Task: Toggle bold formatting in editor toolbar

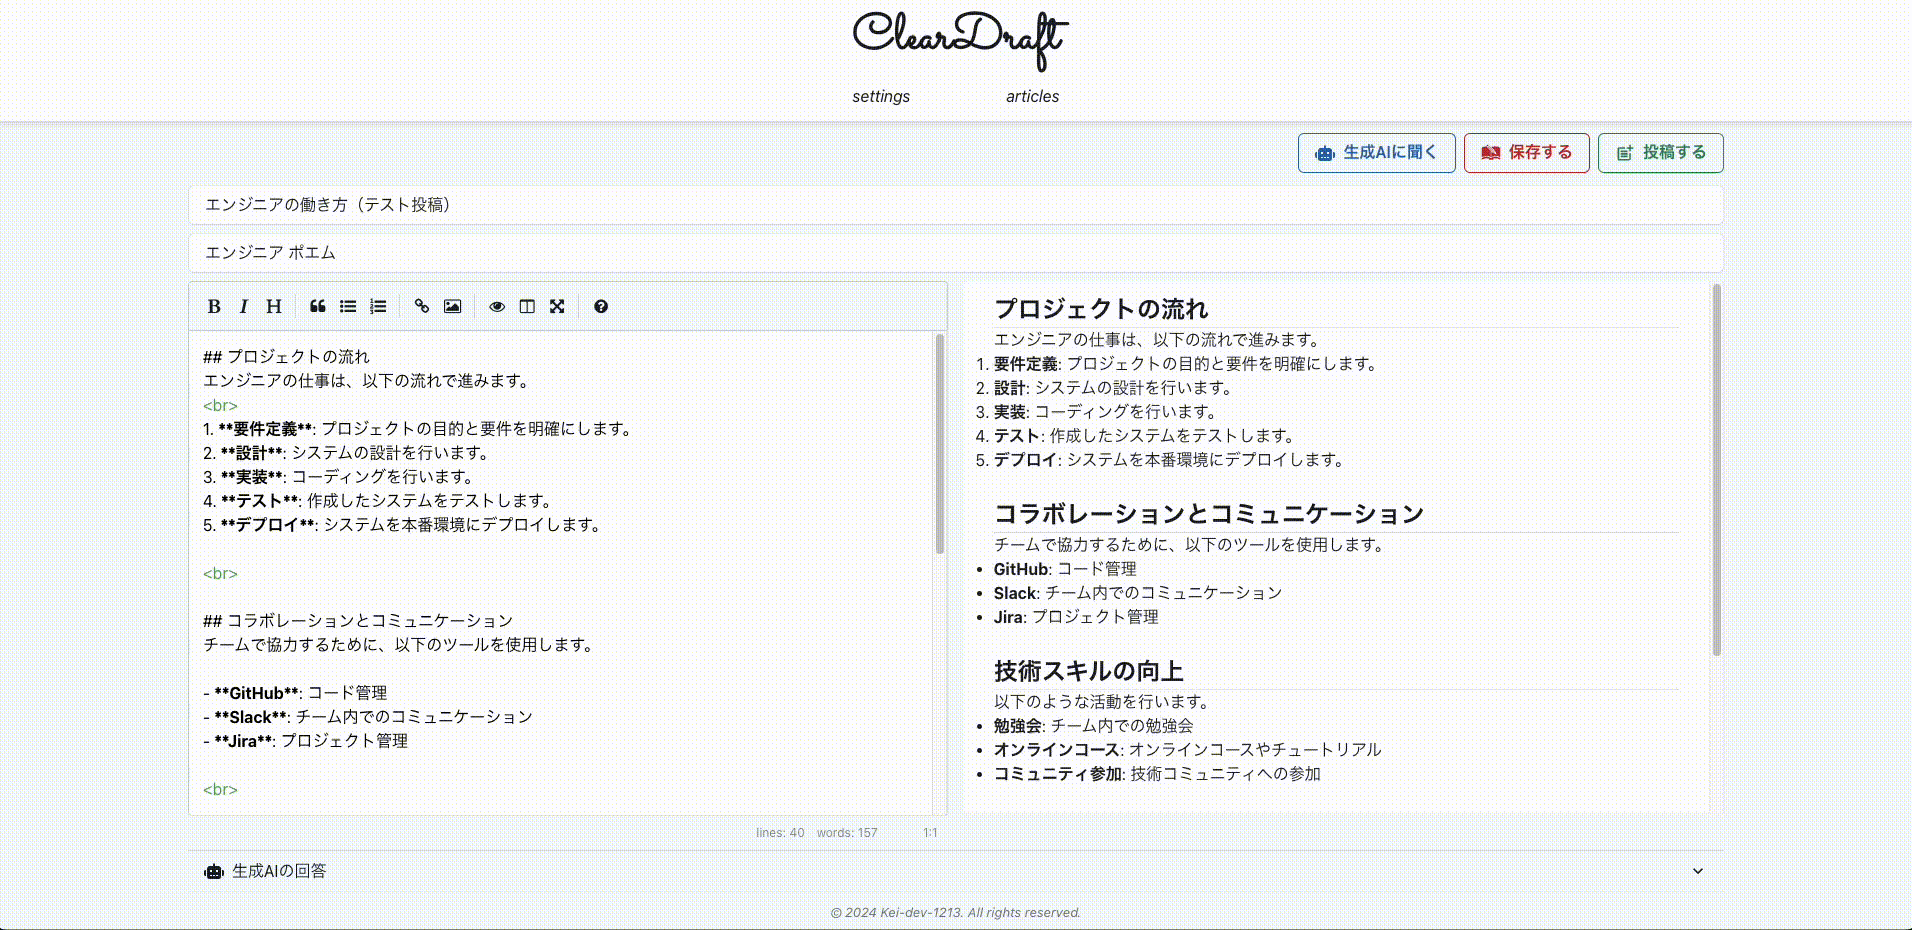Action: tap(214, 307)
